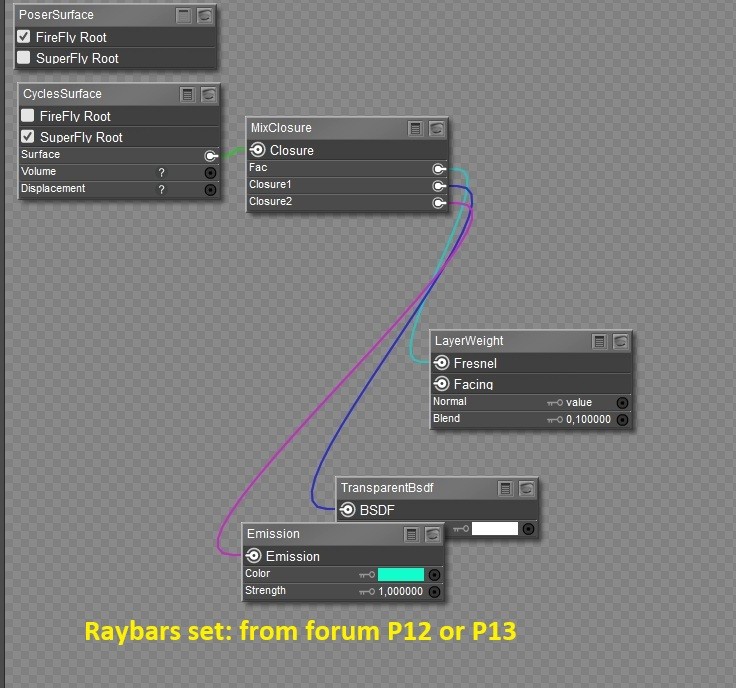Enable SuperFly Root on PoserSurface node
Screen dimensions: 736x688
(24, 58)
